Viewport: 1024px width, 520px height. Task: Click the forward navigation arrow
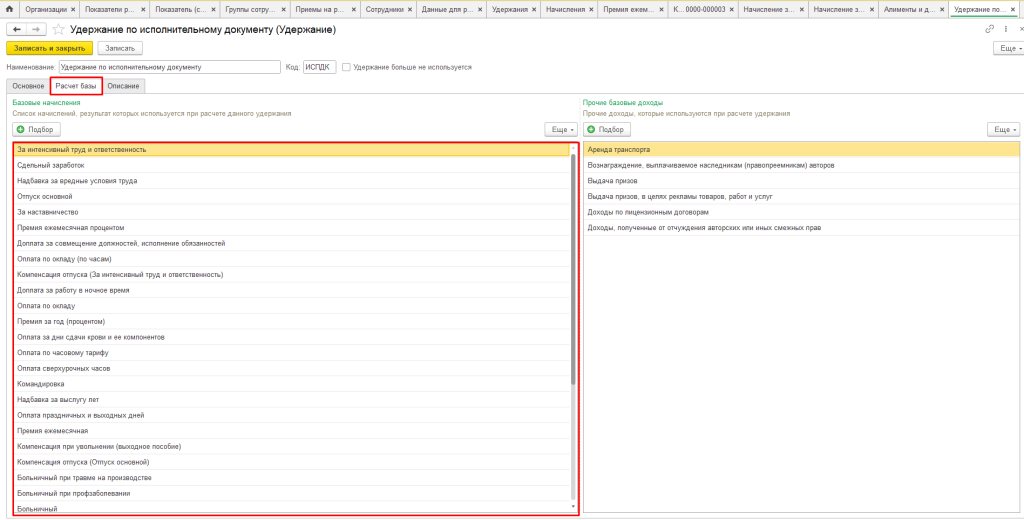pos(35,30)
